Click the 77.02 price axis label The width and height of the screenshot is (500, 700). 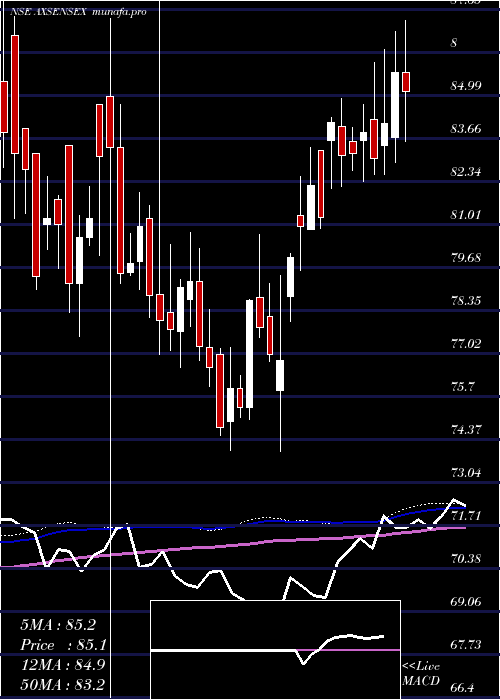(466, 344)
